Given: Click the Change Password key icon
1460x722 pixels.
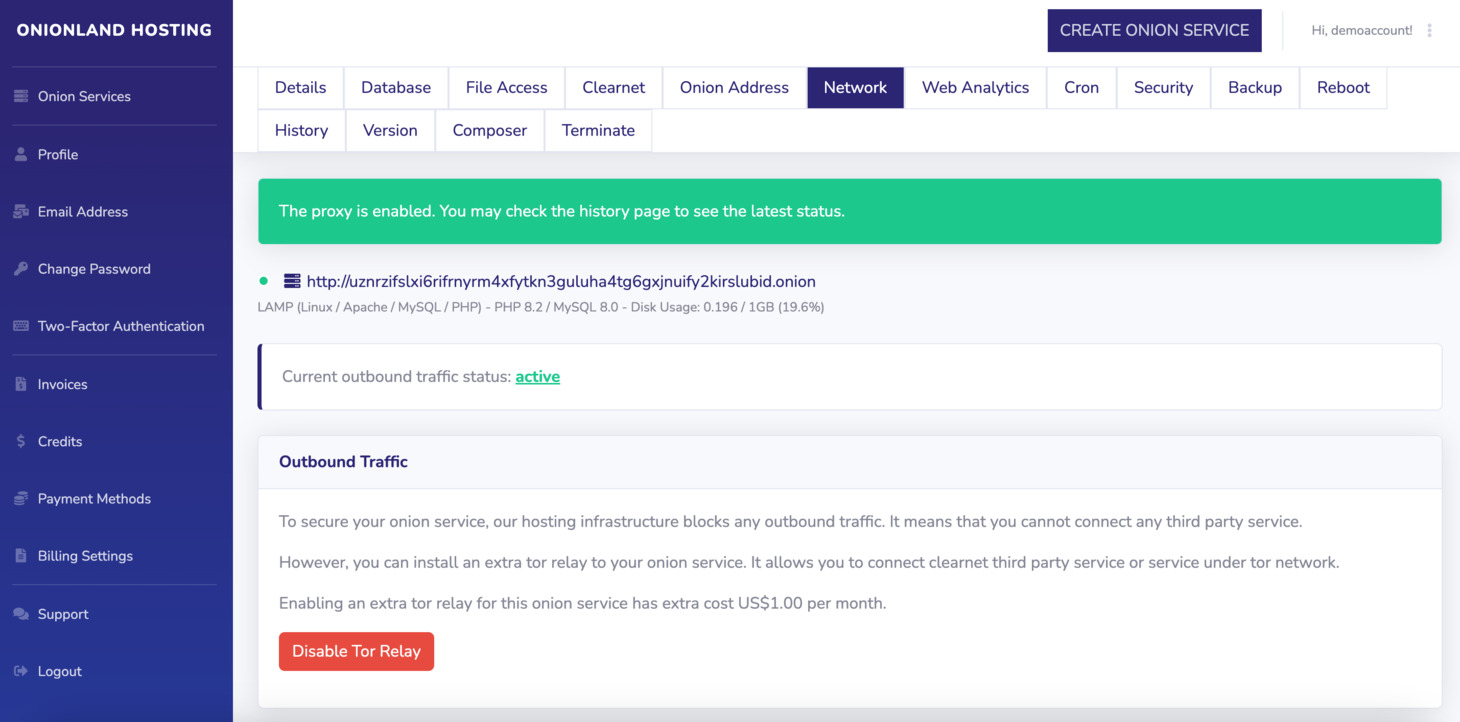Looking at the screenshot, I should [21, 269].
